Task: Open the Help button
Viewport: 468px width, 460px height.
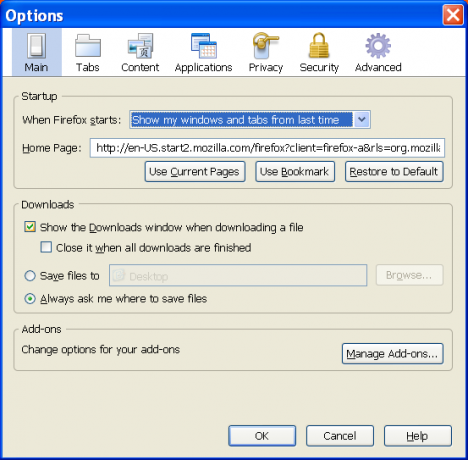Action: click(x=418, y=436)
